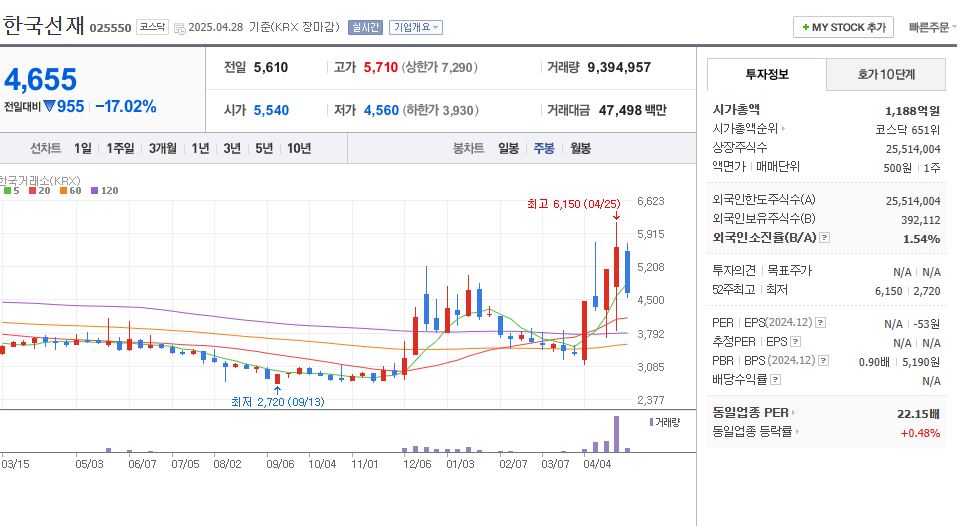Click the 외국인소진율 value 1.54%
The height and width of the screenshot is (526, 959).
pyautogui.click(x=921, y=239)
